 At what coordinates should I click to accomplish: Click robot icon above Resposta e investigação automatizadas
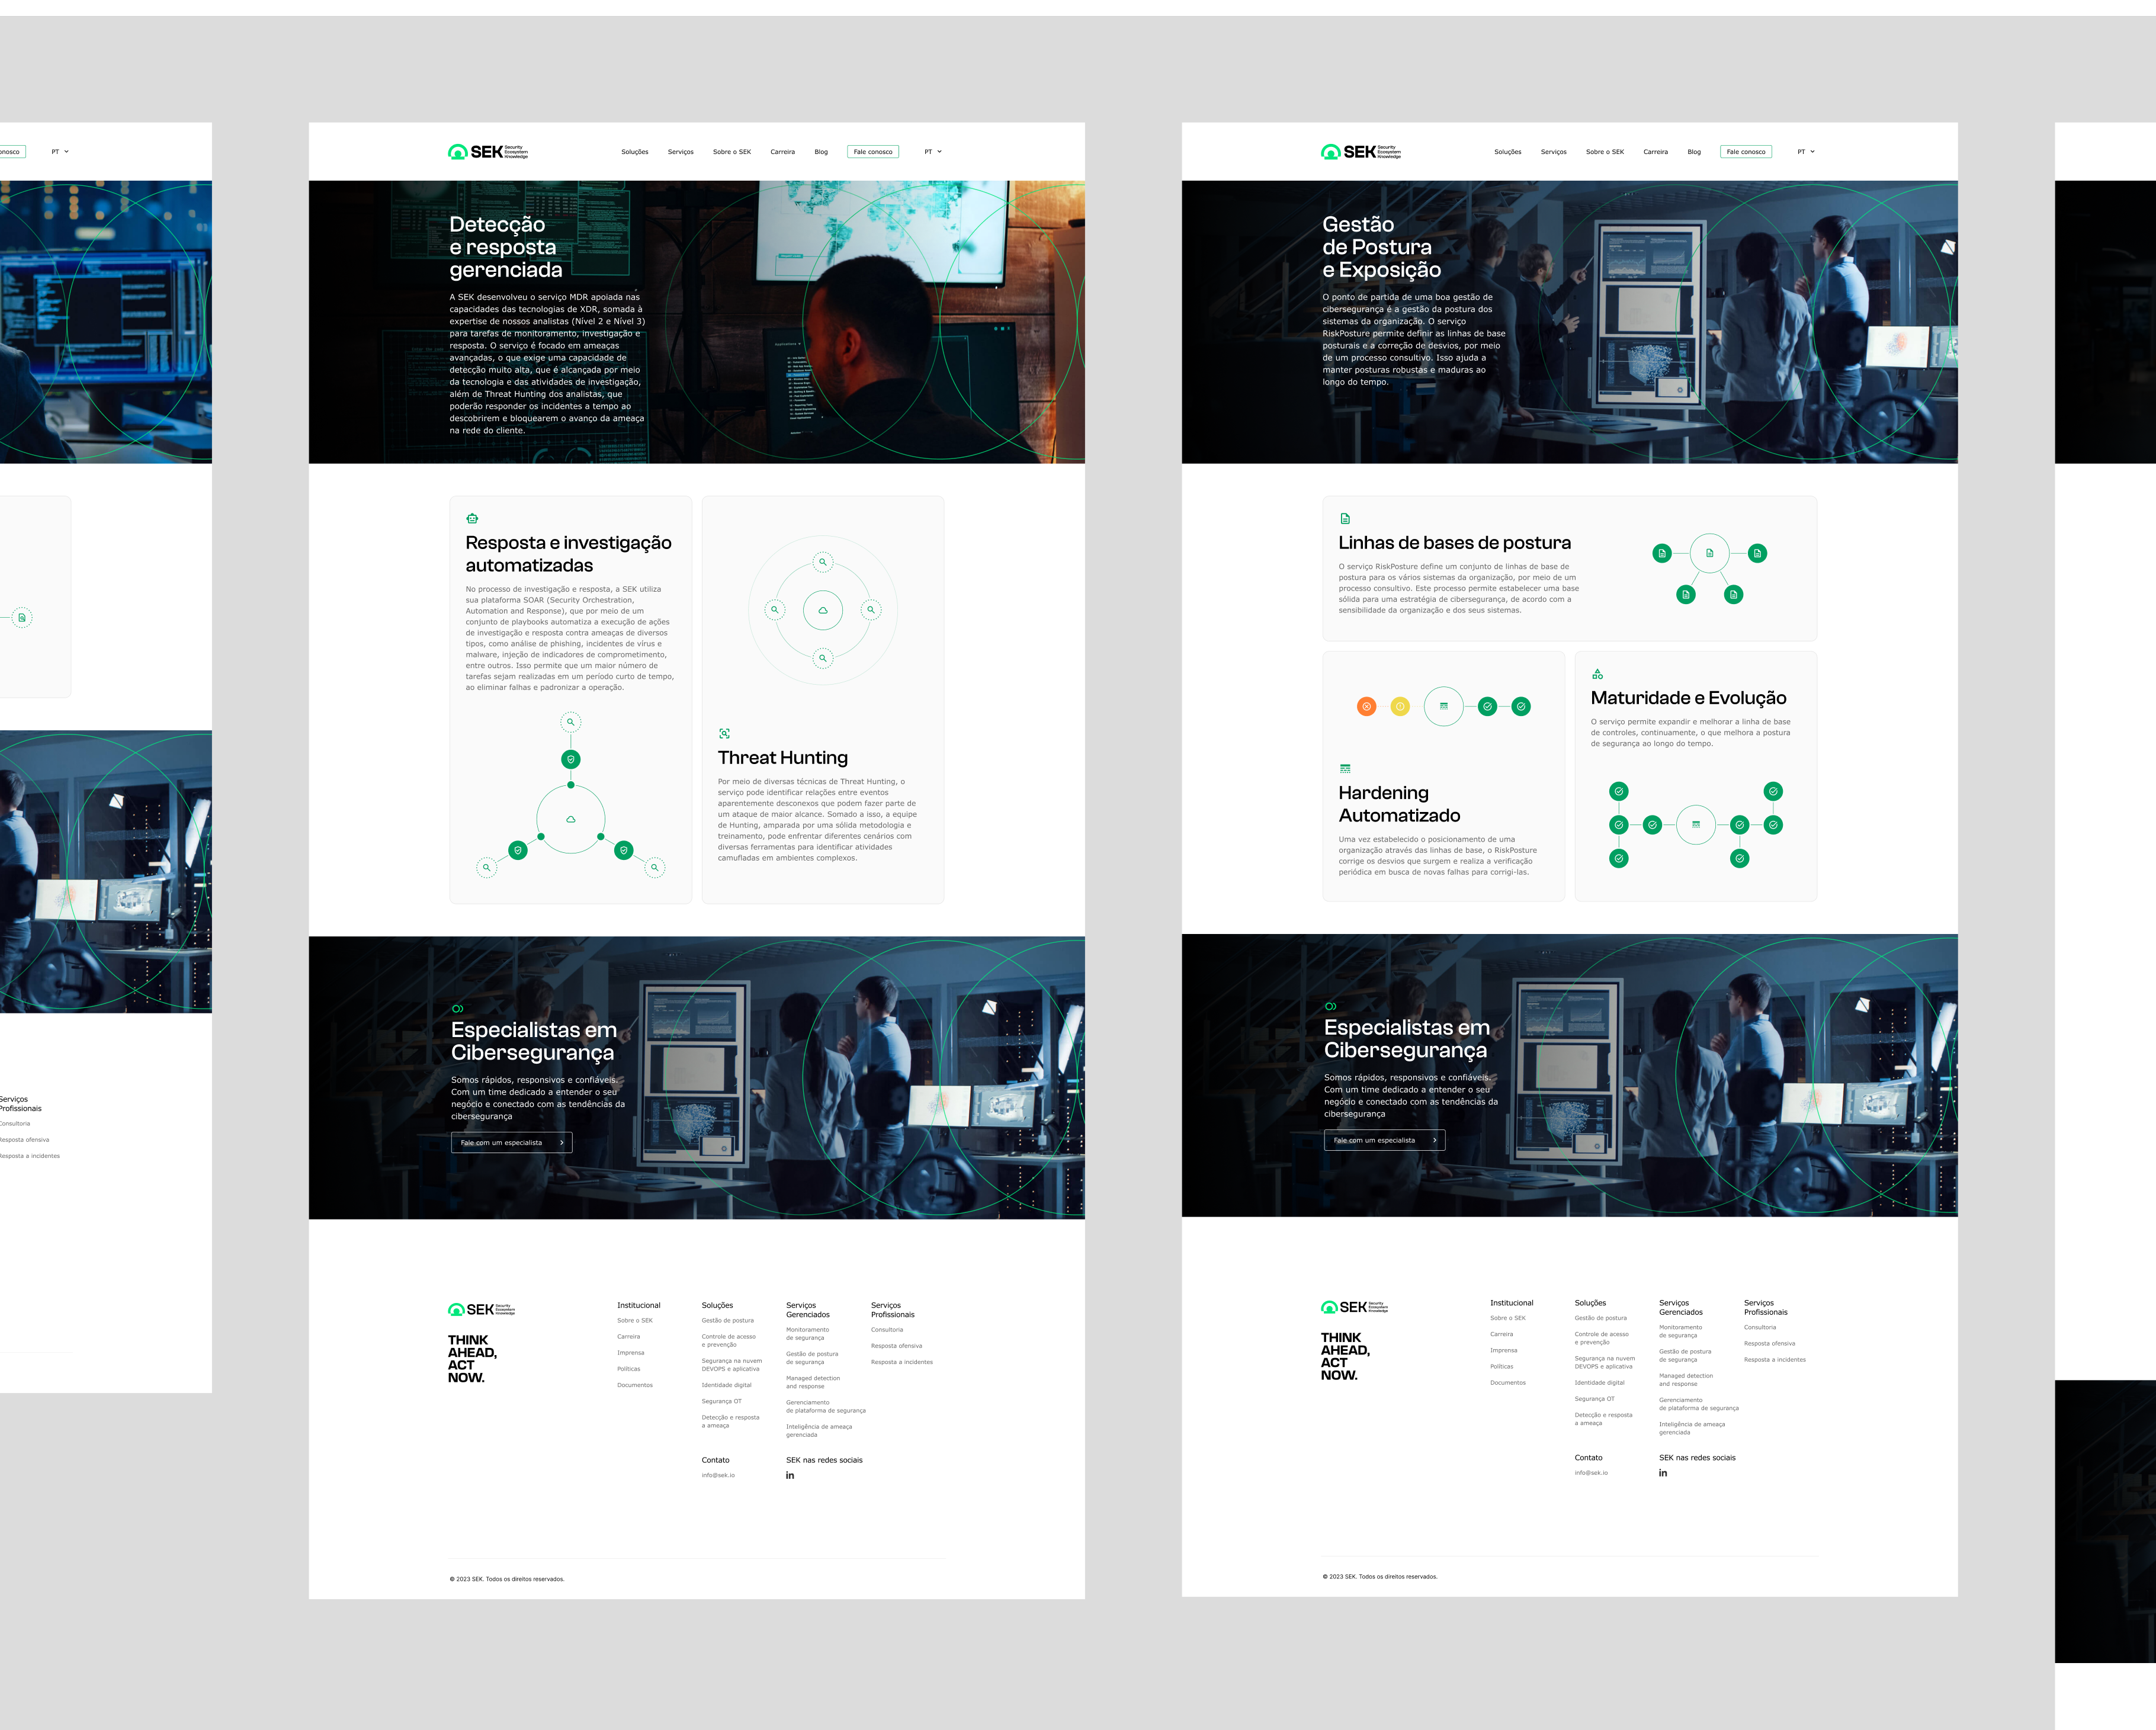pyautogui.click(x=472, y=518)
